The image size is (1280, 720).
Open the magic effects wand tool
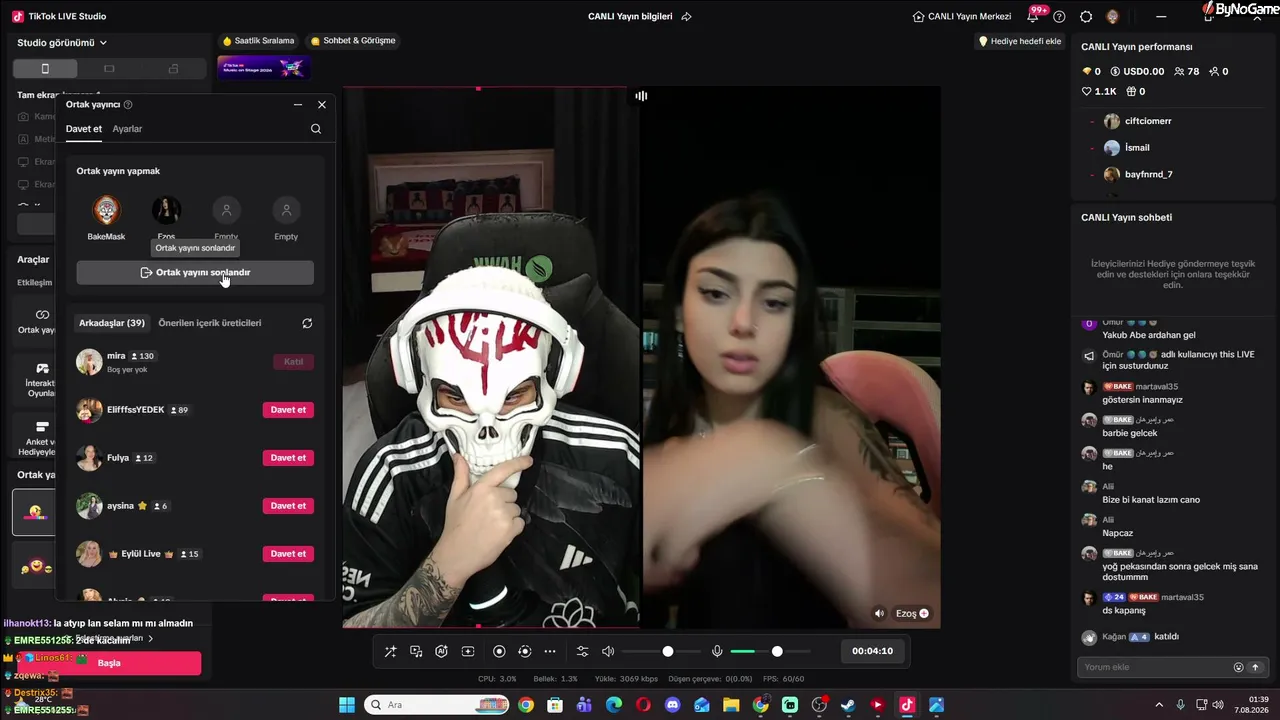(x=390, y=652)
